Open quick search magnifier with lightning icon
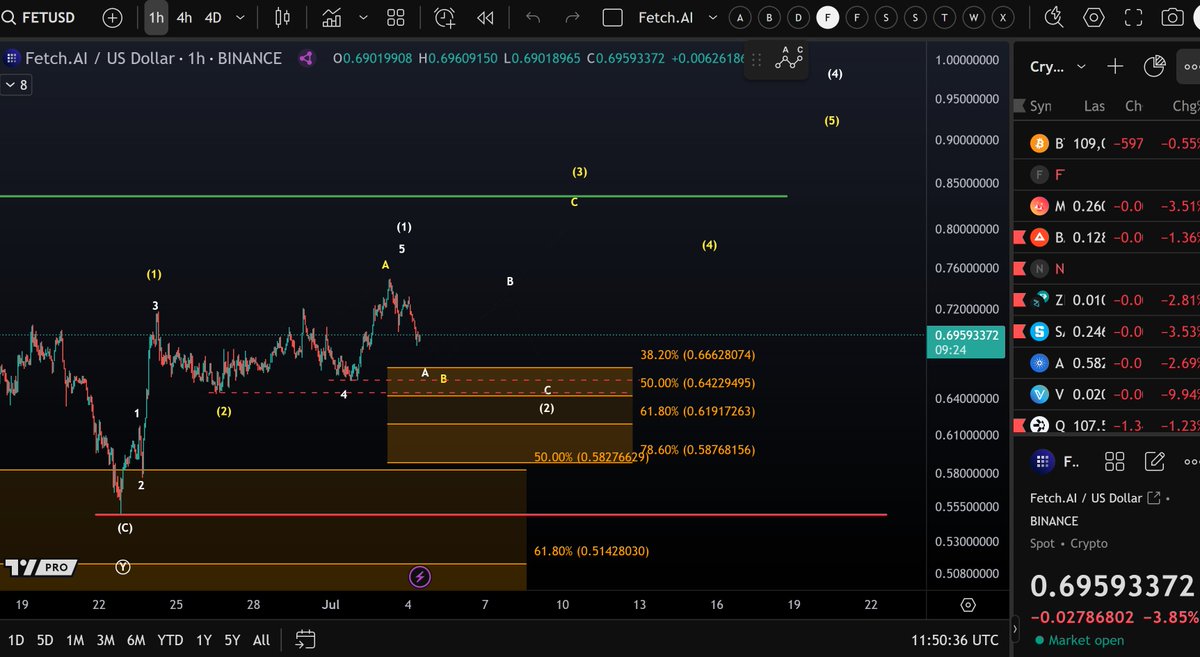This screenshot has height=657, width=1200. click(1054, 17)
